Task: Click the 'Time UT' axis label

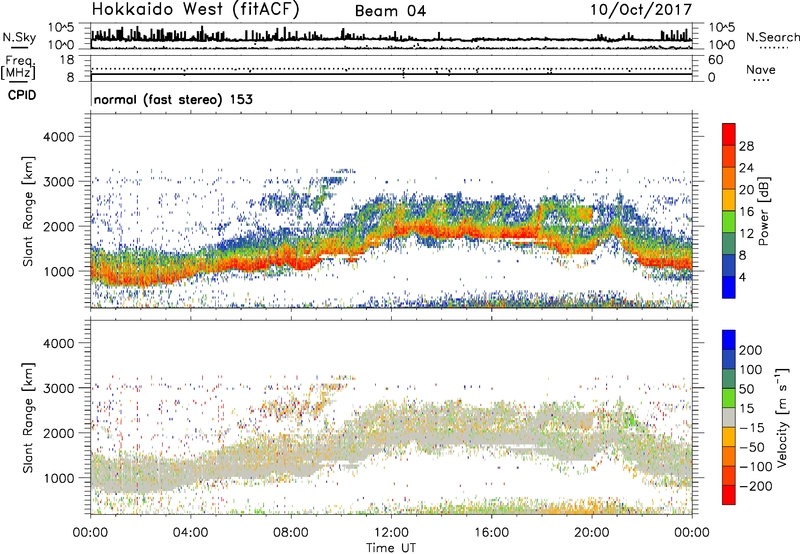Action: tap(391, 548)
